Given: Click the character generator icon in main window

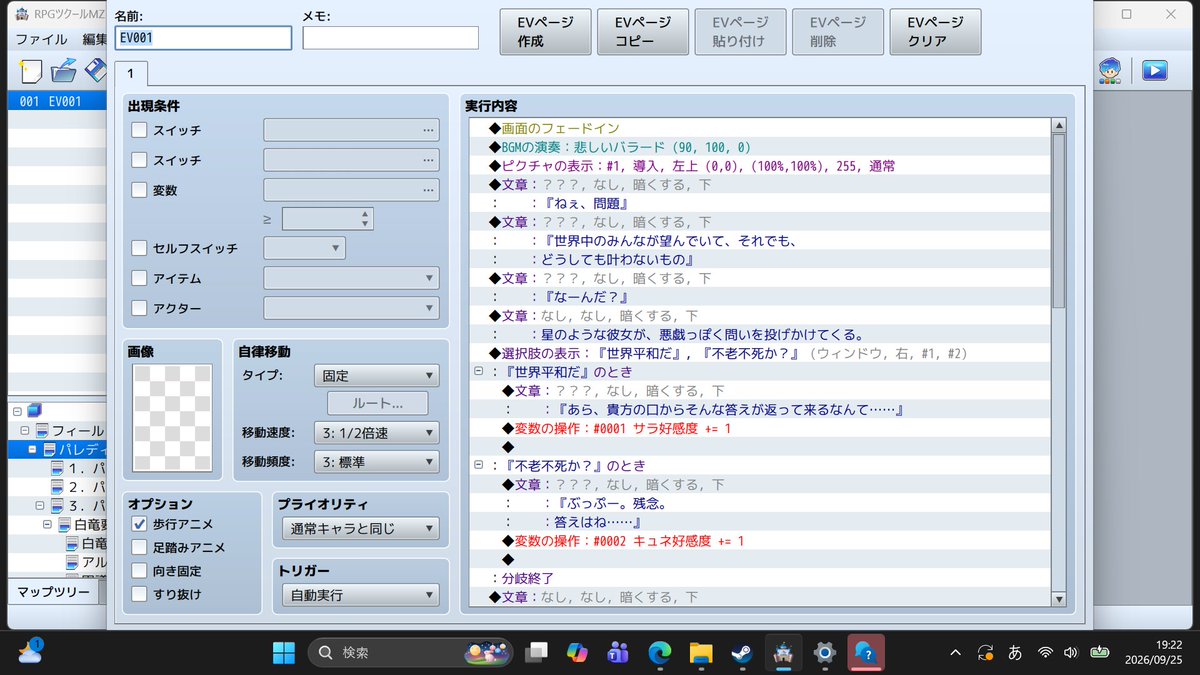Looking at the screenshot, I should coord(1110,70).
